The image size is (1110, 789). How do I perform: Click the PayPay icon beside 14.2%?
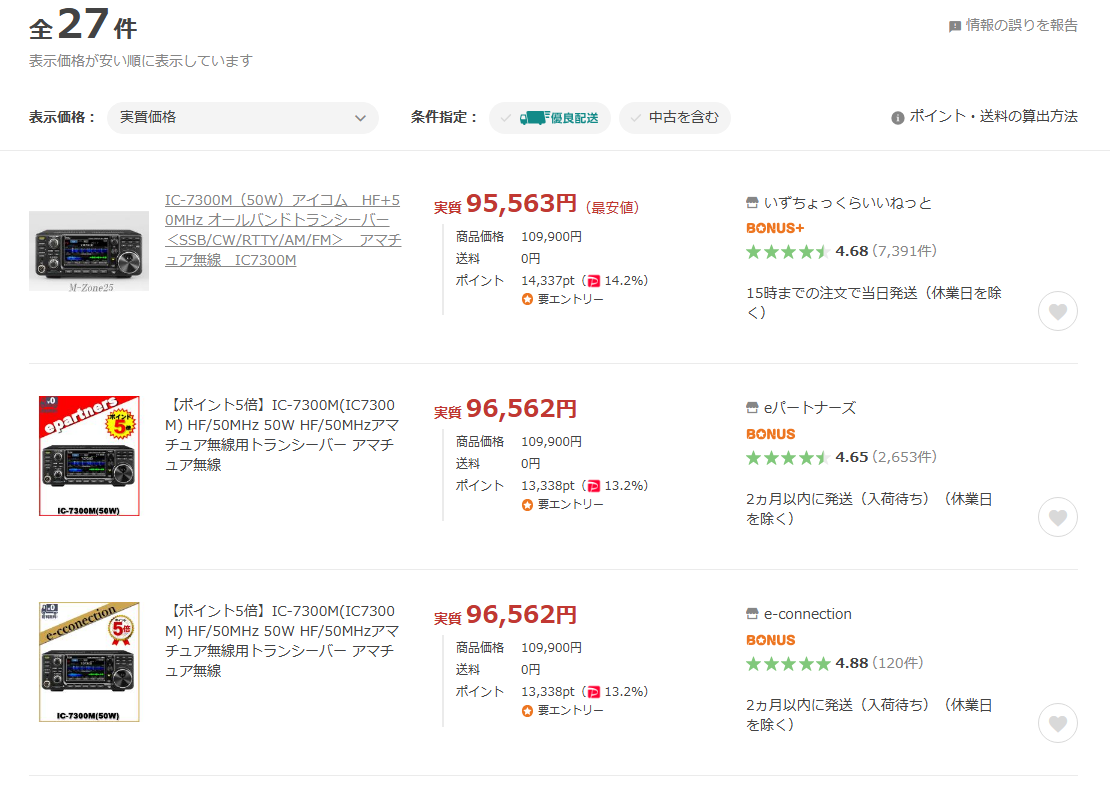(594, 281)
